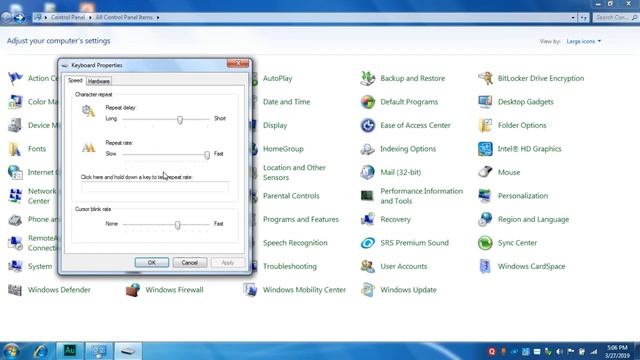This screenshot has width=640, height=360.
Task: Open the Windows Mobility Center icon
Action: (250, 290)
